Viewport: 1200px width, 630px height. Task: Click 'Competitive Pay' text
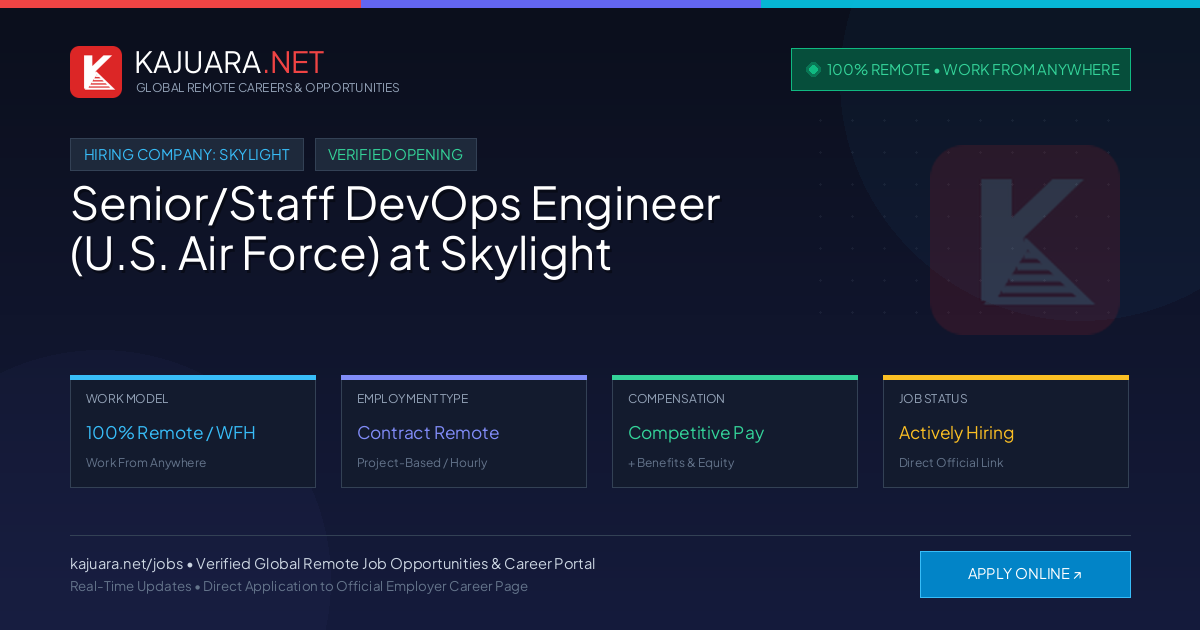tap(696, 433)
